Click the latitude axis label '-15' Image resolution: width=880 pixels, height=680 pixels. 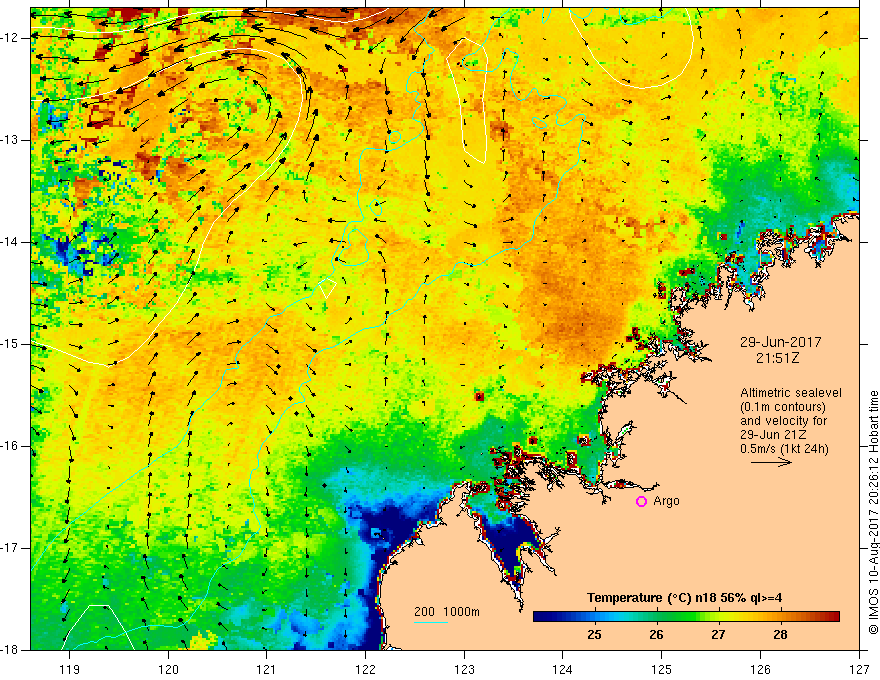(11, 344)
